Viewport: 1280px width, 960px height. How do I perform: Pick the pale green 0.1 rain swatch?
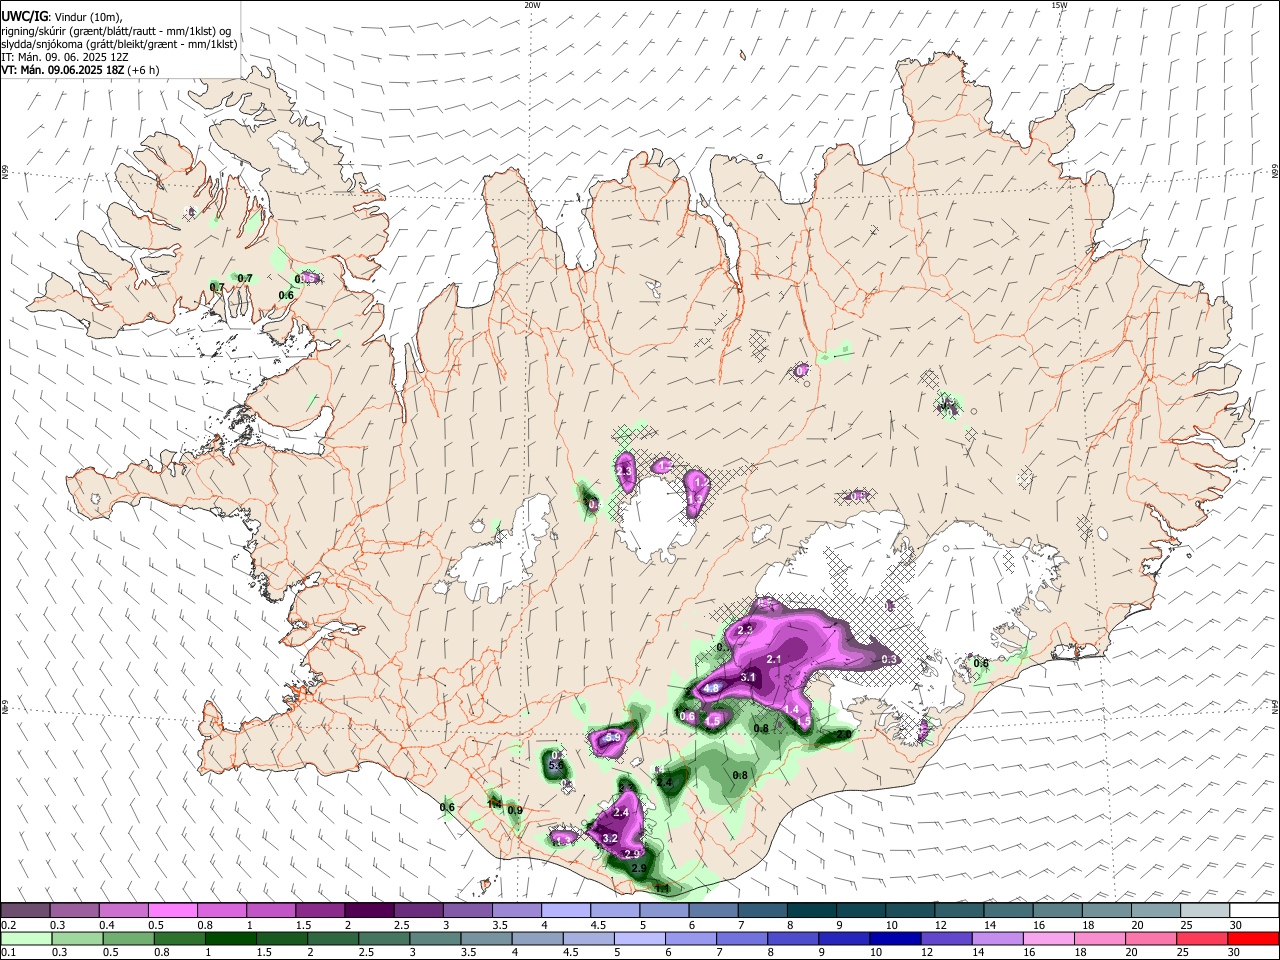[25, 938]
